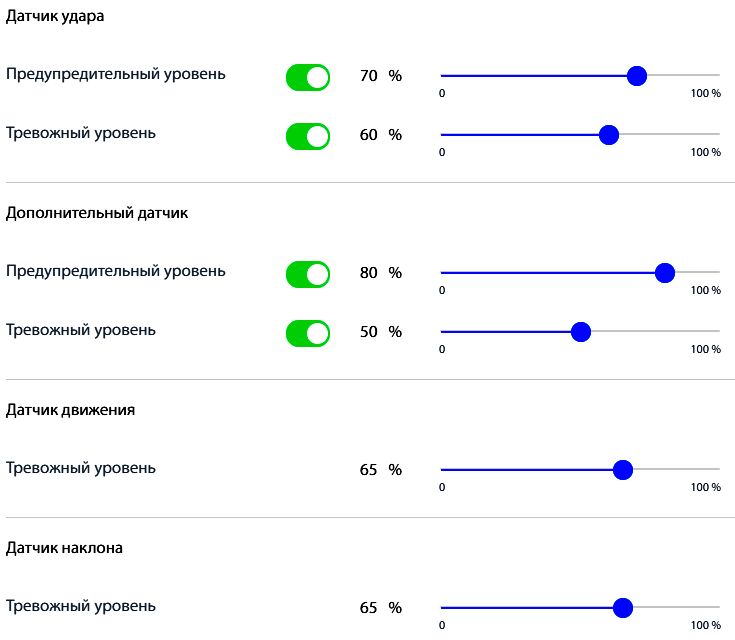Click the 65 % value under Датчик наклона
This screenshot has height=640, width=735.
coord(380,608)
